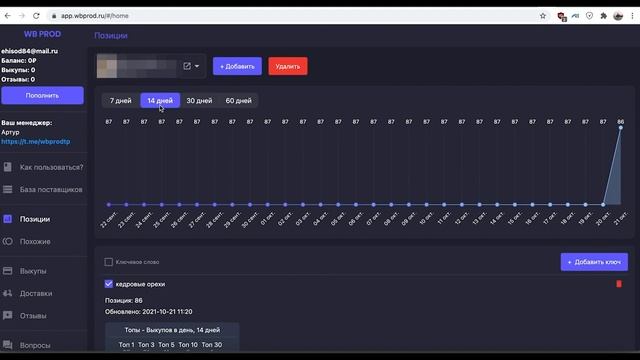Open browser extensions puzzle icon
The width and height of the screenshot is (640, 360).
pyautogui.click(x=604, y=16)
